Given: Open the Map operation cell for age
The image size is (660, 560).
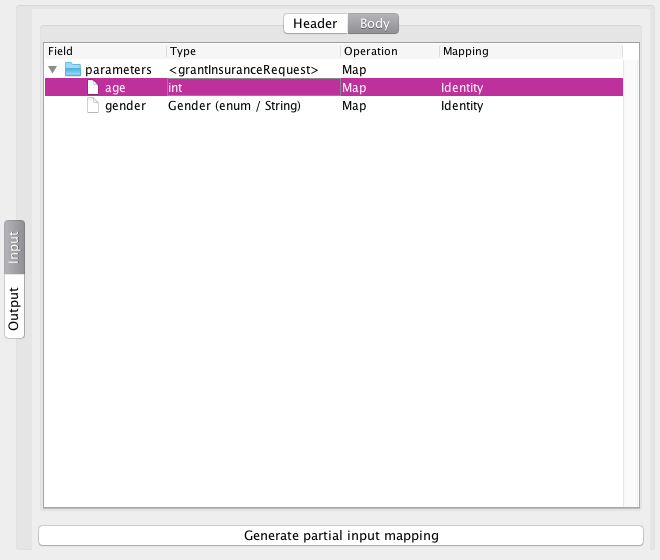Looking at the screenshot, I should [x=390, y=88].
